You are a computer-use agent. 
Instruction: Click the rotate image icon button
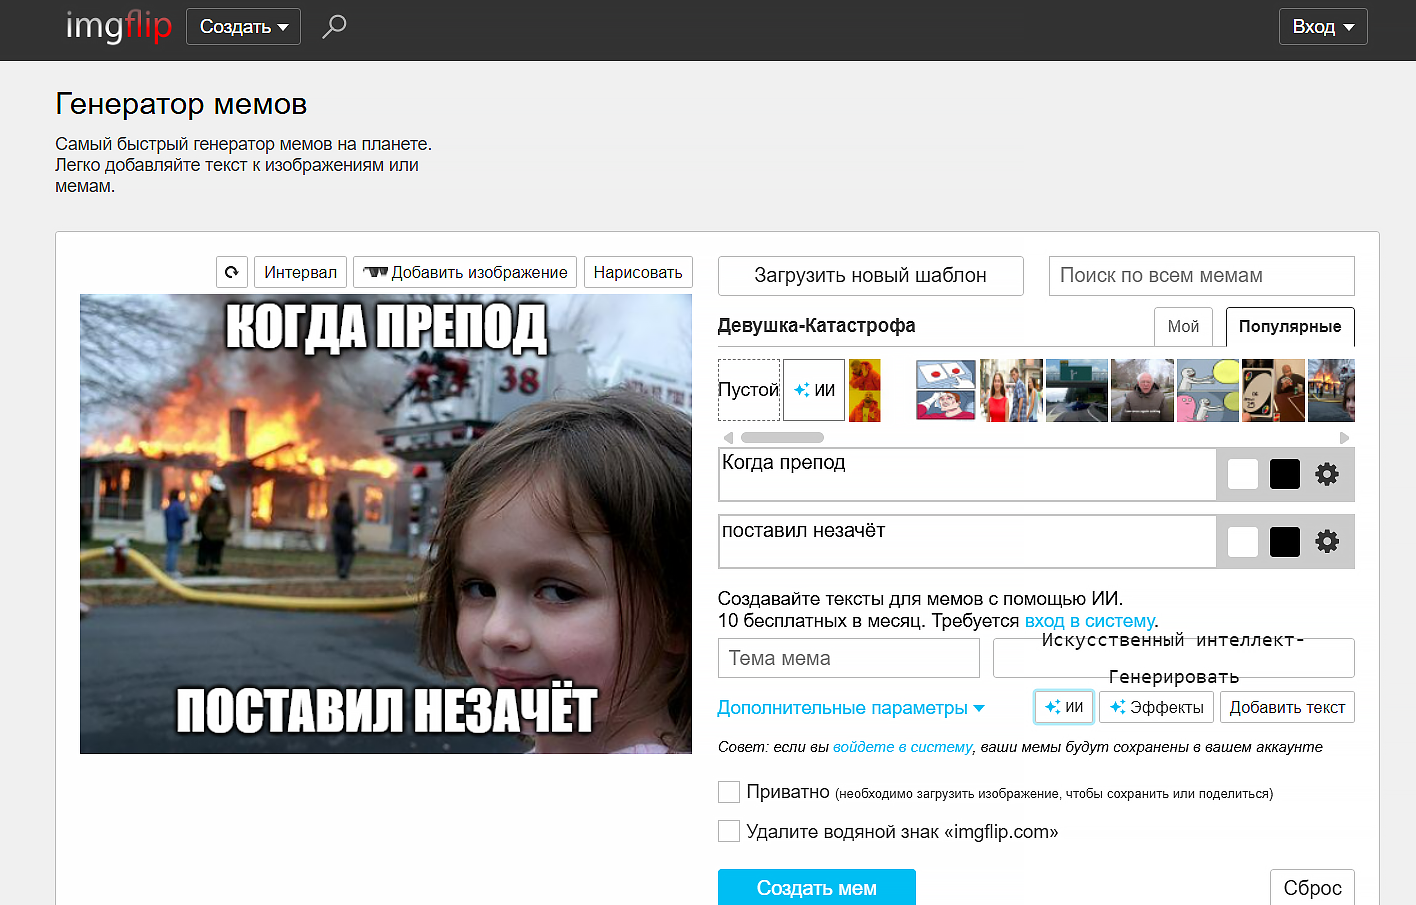pyautogui.click(x=232, y=272)
